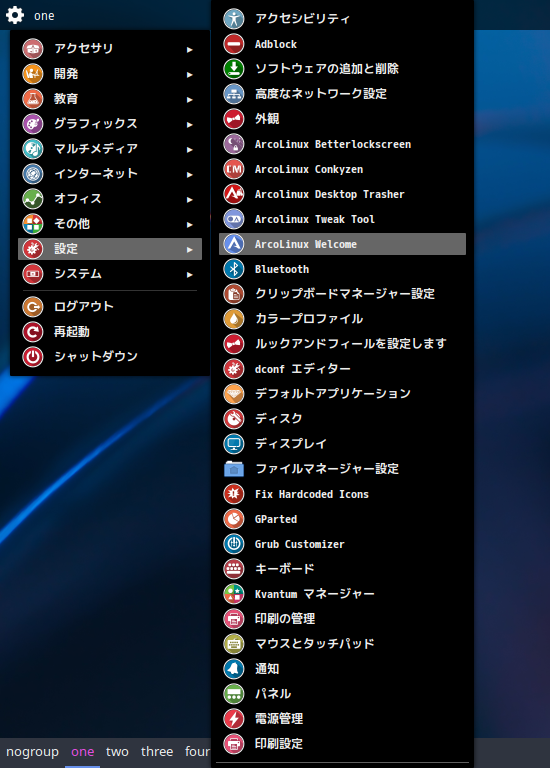Viewport: 550px width, 768px height.
Task: Click the 電源管理 lightning icon
Action: tap(234, 719)
